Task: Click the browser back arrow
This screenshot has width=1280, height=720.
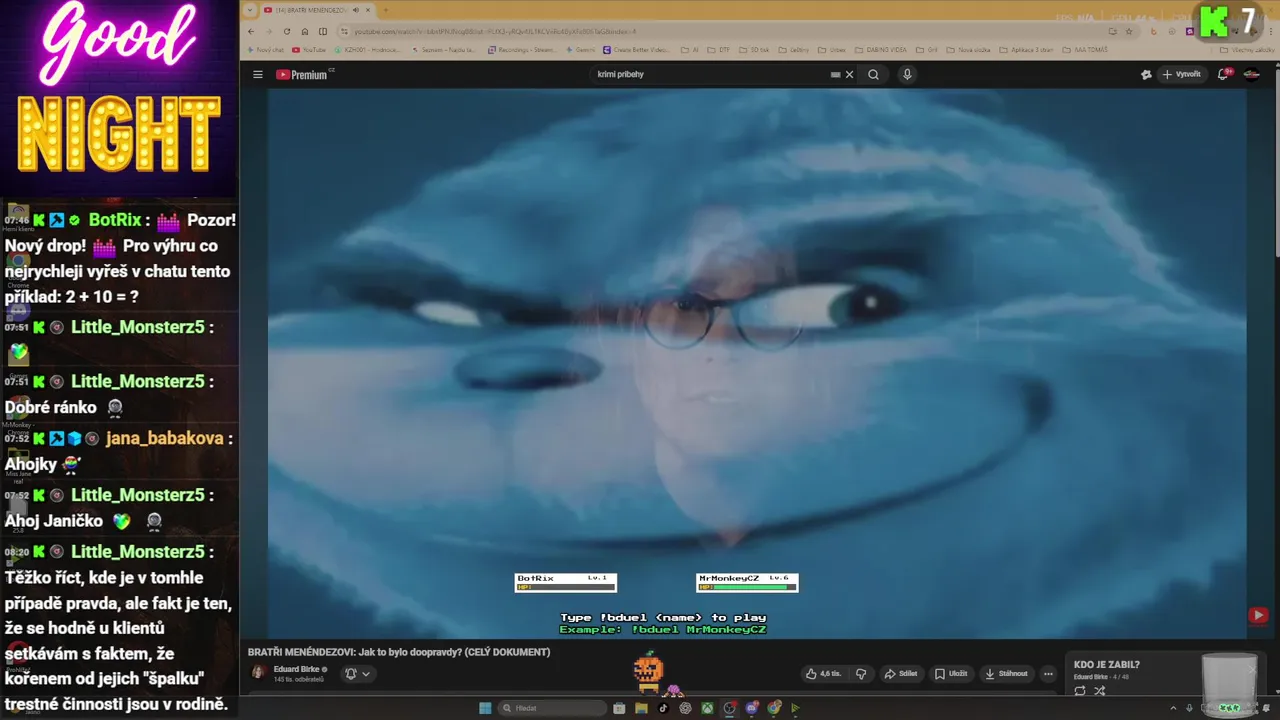Action: [x=251, y=31]
